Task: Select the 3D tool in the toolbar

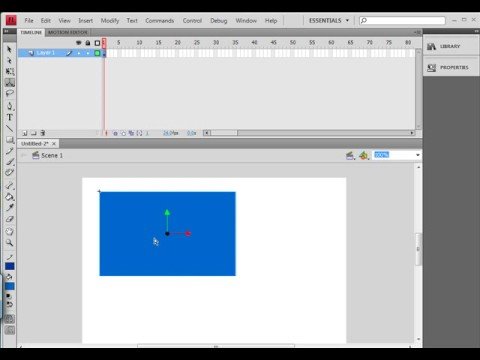Action: (10, 82)
